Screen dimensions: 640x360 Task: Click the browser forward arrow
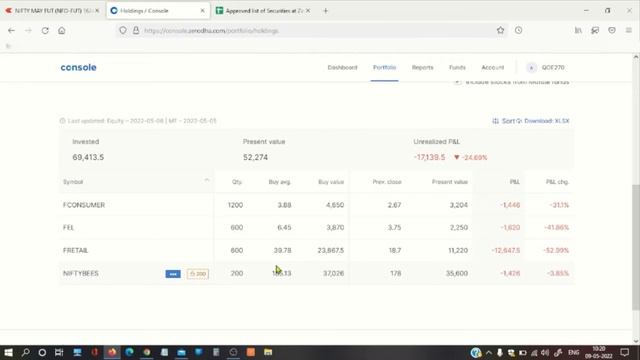[x=28, y=31]
